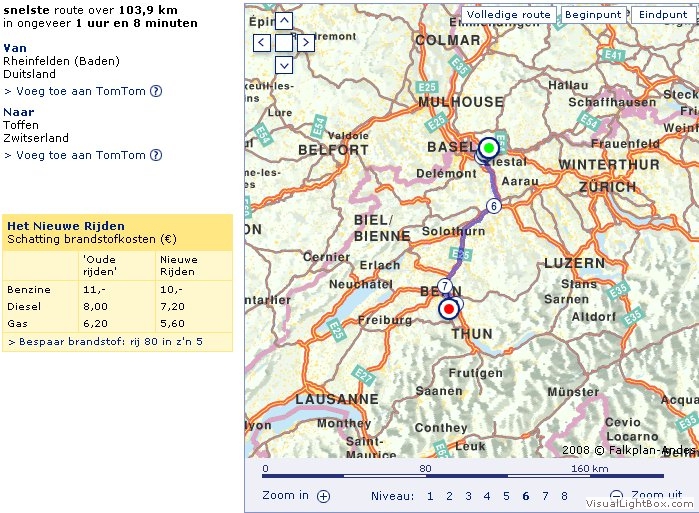Click the Zoom in plus icon

tap(323, 496)
